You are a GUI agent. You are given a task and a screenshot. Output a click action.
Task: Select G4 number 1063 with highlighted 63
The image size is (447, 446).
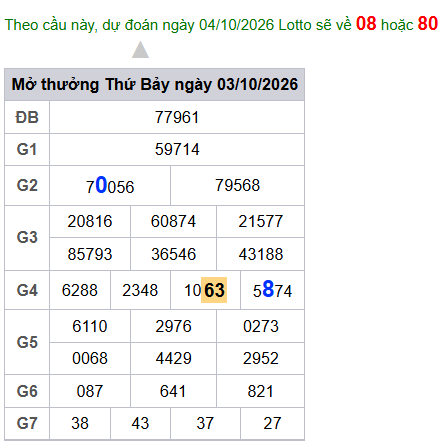205,290
